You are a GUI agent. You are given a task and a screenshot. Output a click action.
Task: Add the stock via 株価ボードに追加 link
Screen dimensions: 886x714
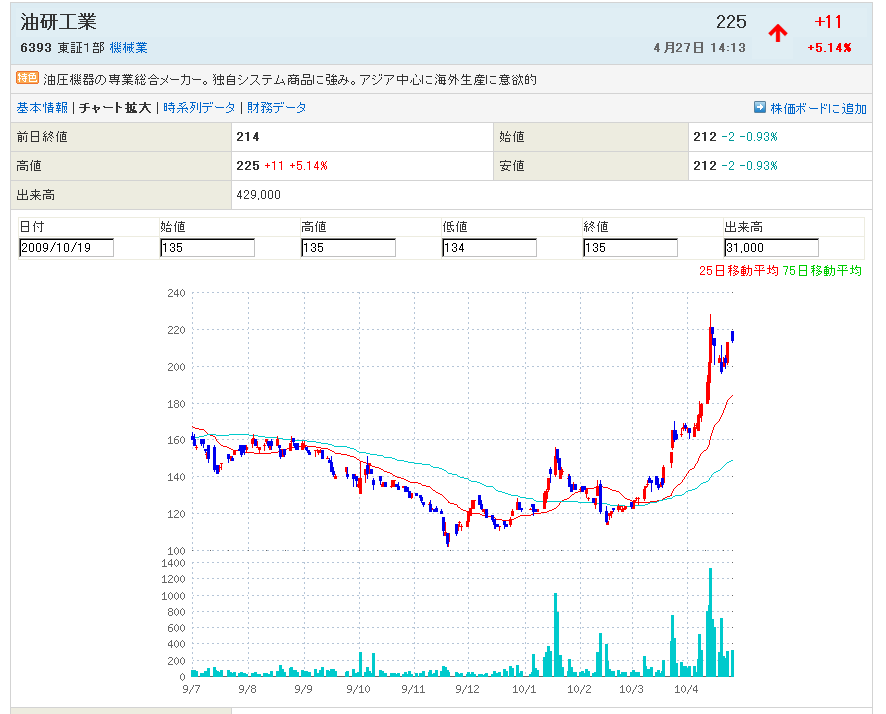pyautogui.click(x=818, y=108)
